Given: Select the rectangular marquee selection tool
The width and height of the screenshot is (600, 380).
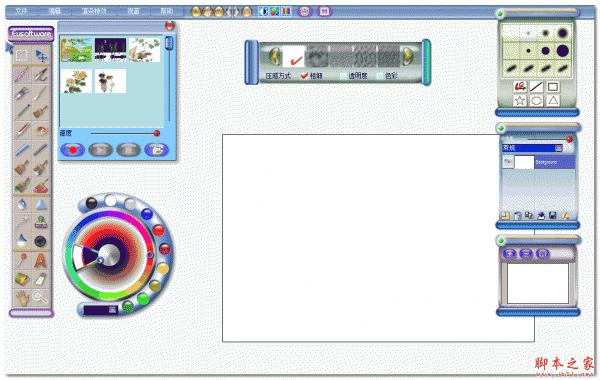Looking at the screenshot, I should click(x=22, y=56).
